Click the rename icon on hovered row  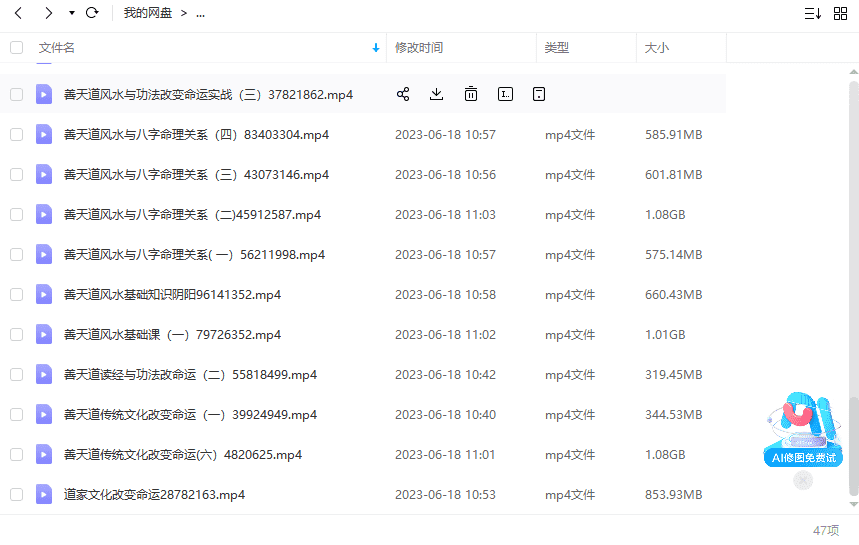(x=505, y=94)
